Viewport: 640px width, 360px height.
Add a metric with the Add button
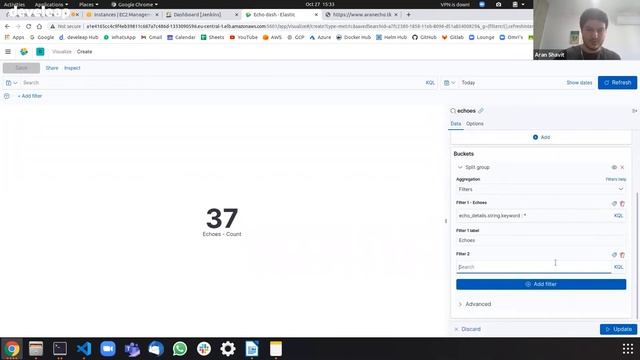pyautogui.click(x=541, y=137)
